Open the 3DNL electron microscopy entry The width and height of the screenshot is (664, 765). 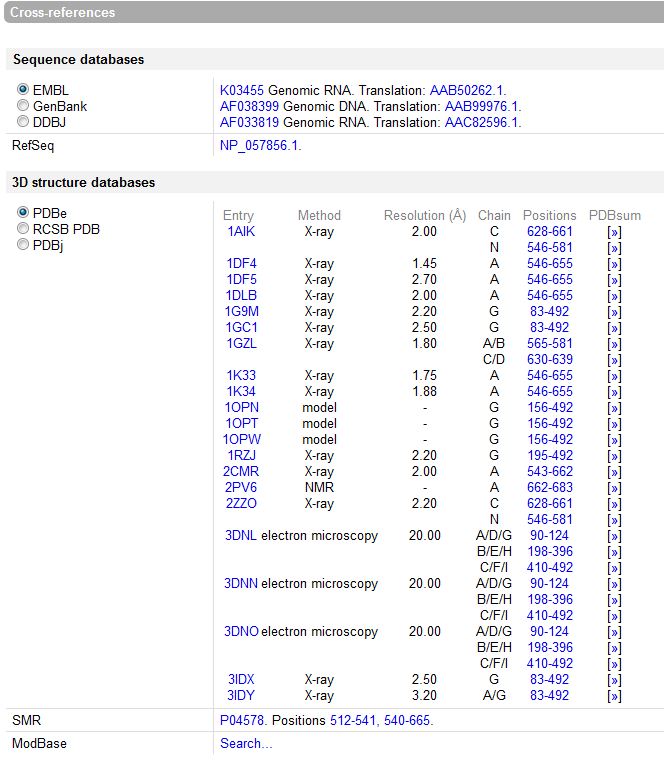pyautogui.click(x=241, y=536)
